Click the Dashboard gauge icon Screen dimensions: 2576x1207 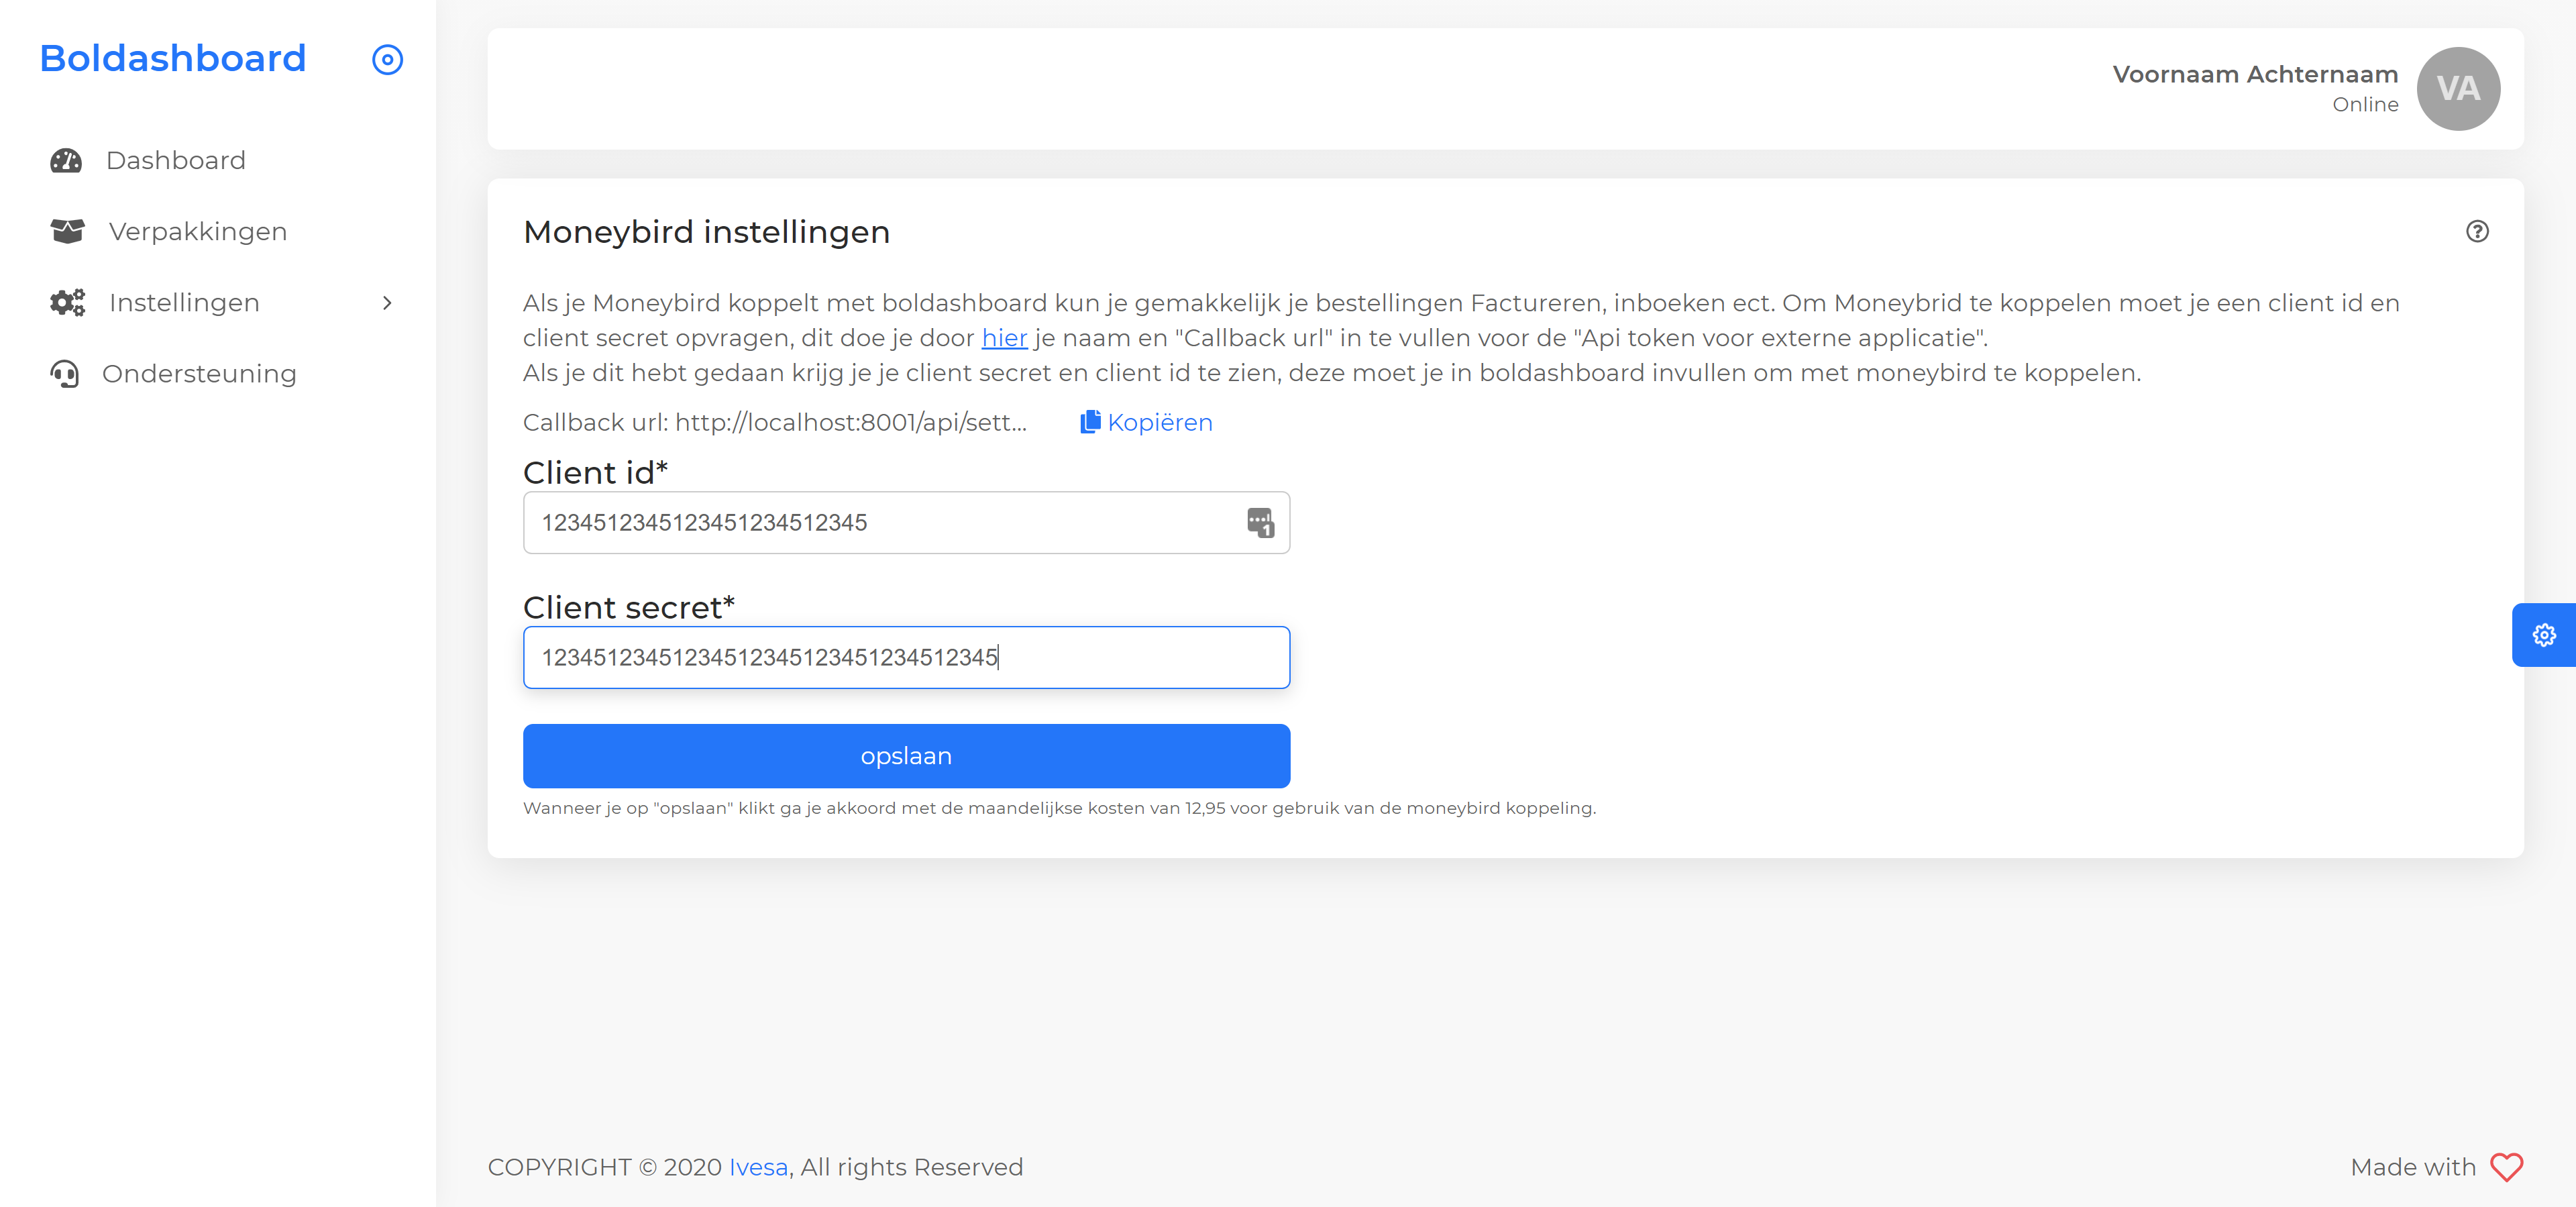66,161
